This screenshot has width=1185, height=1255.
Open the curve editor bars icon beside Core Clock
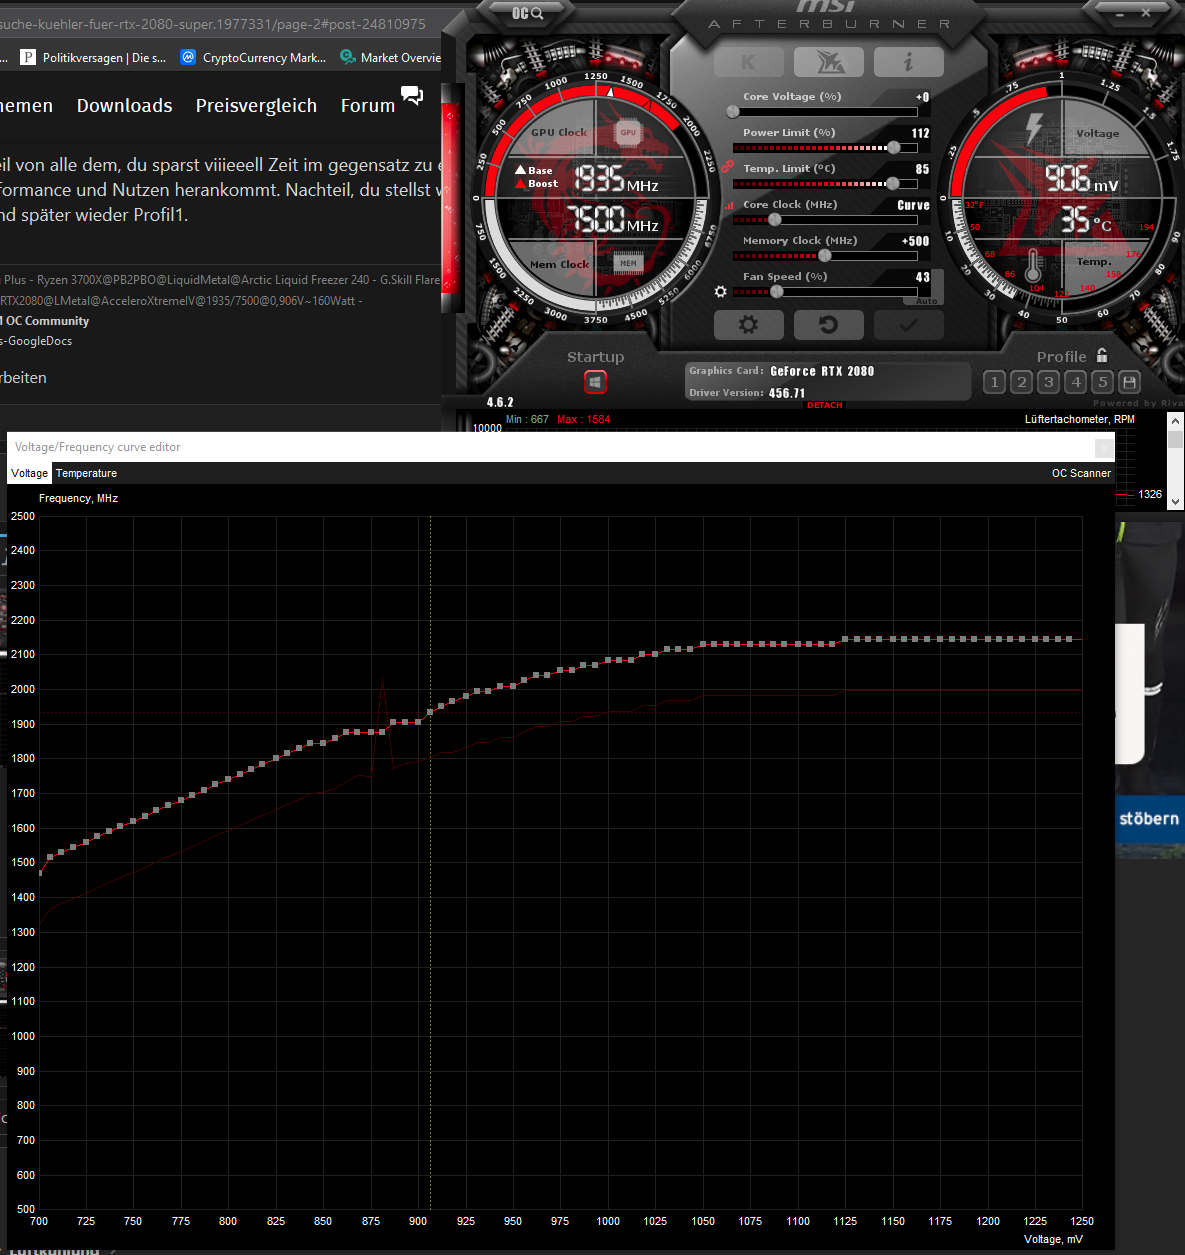729,205
